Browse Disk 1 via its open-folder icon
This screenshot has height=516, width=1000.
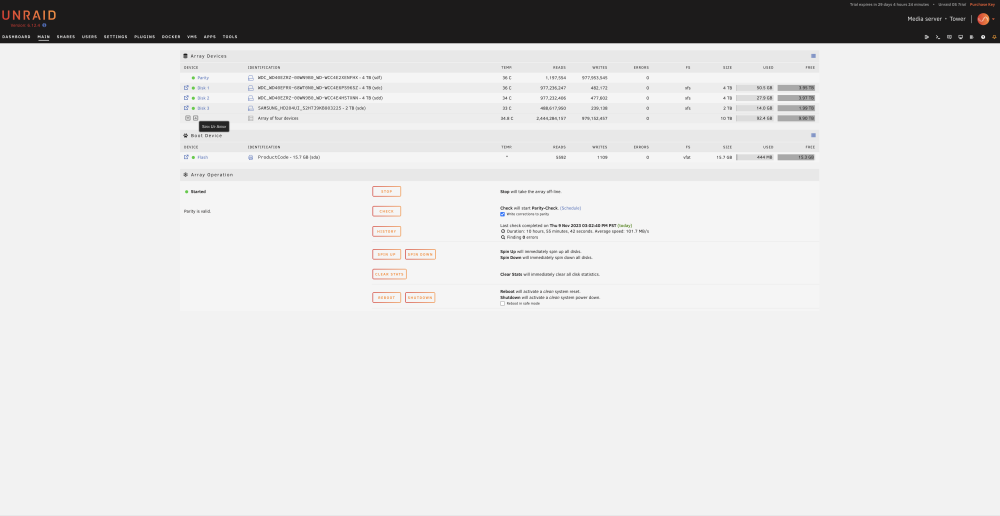[186, 88]
